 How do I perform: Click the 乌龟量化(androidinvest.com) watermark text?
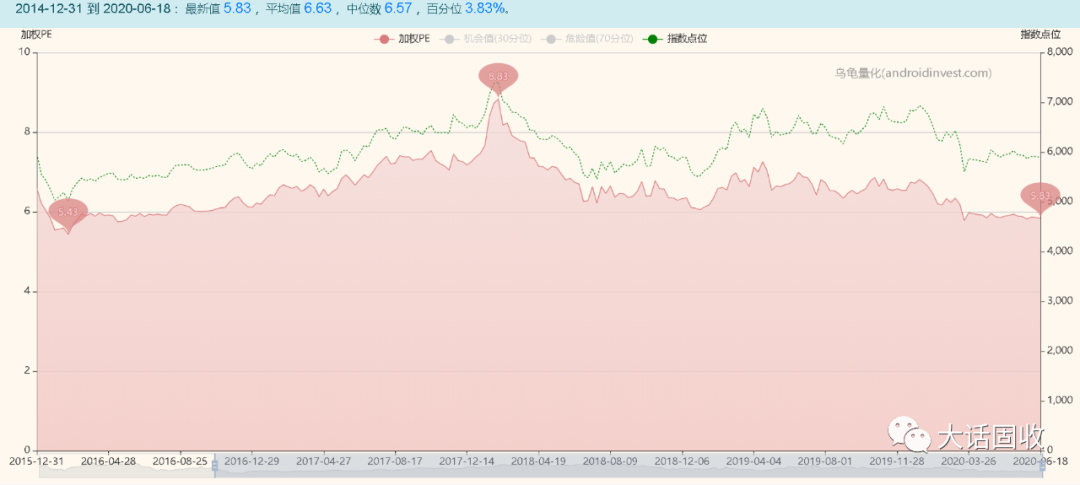pos(913,72)
